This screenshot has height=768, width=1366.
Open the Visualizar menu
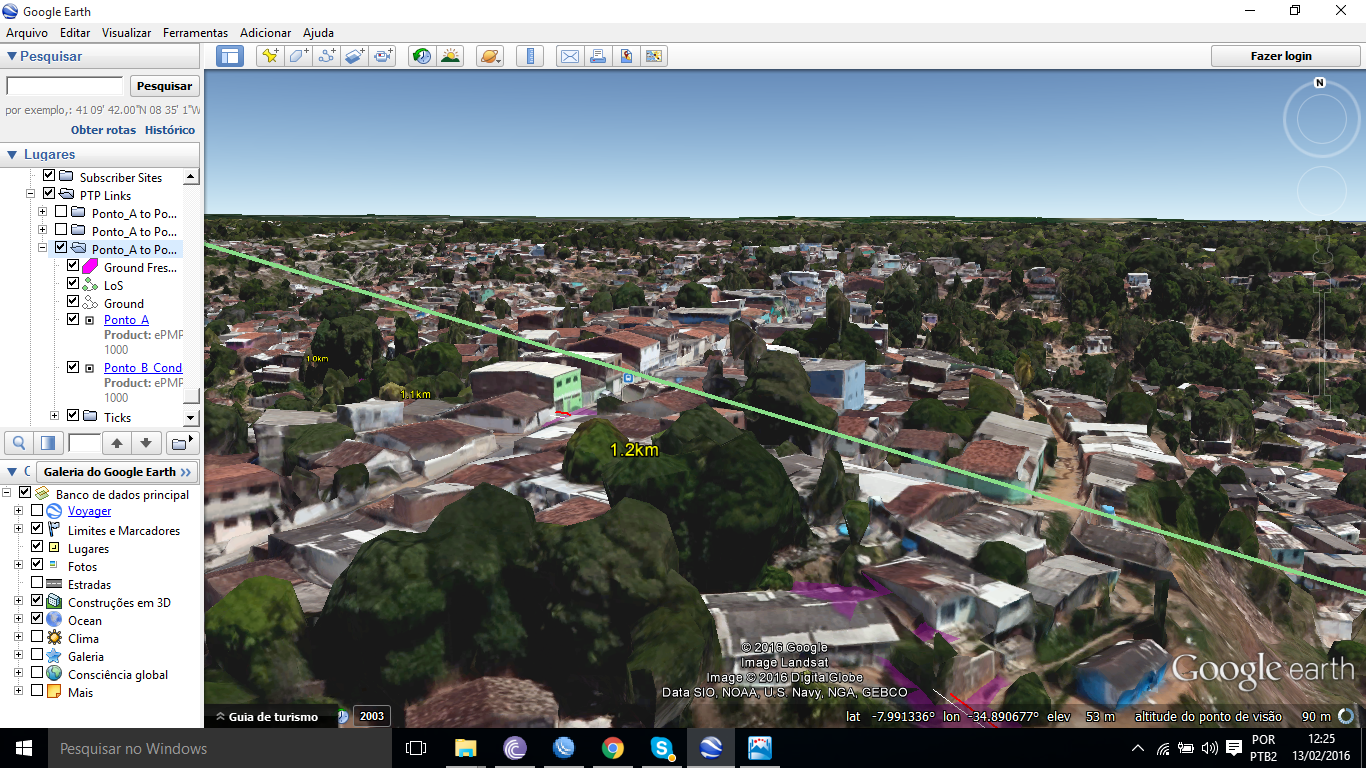click(126, 33)
